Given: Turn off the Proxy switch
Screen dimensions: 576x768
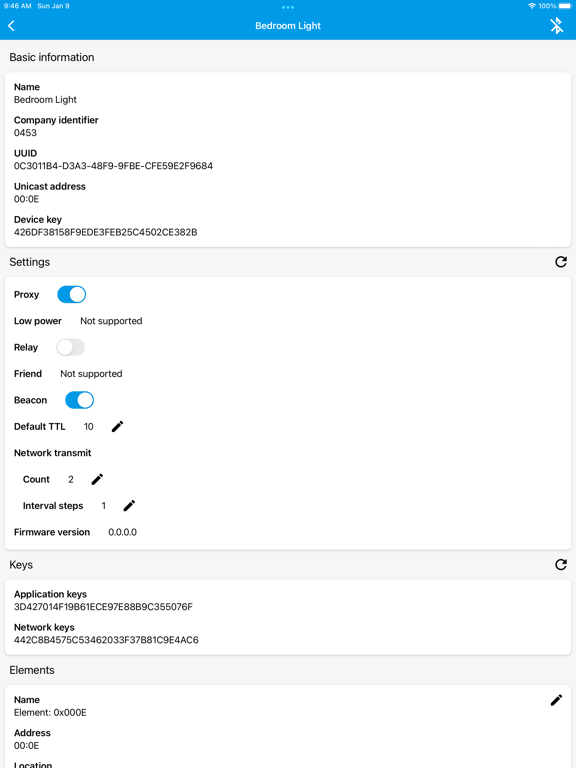Looking at the screenshot, I should [x=72, y=294].
